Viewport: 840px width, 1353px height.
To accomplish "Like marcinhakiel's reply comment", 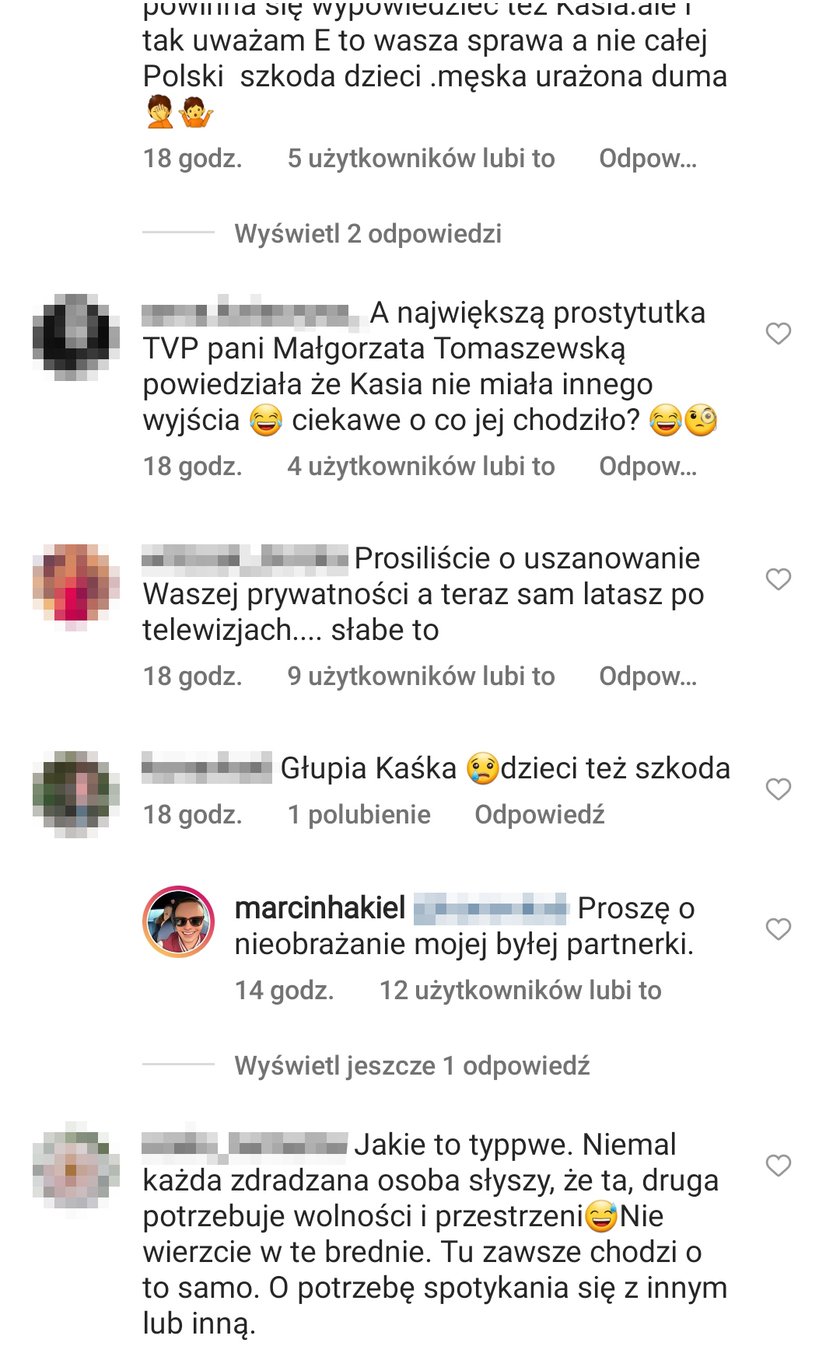I will tap(778, 929).
